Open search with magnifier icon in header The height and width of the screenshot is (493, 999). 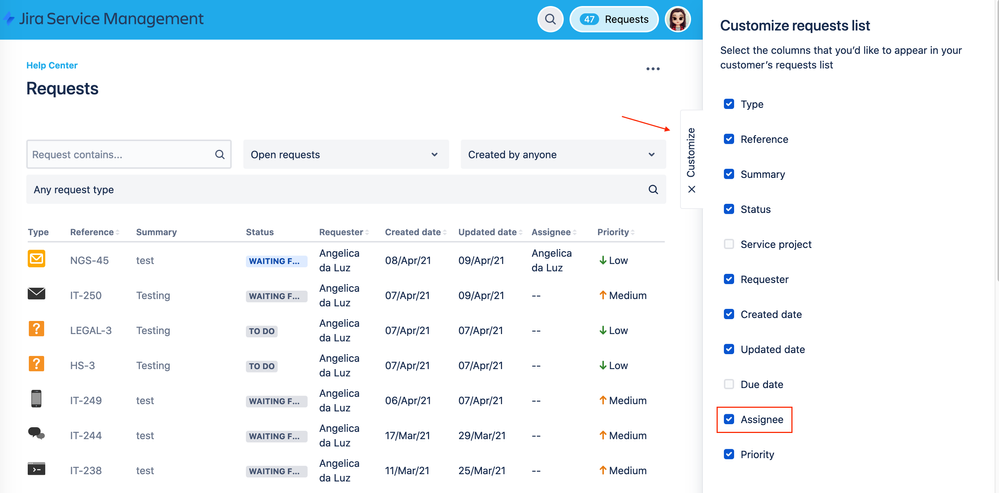tap(550, 19)
